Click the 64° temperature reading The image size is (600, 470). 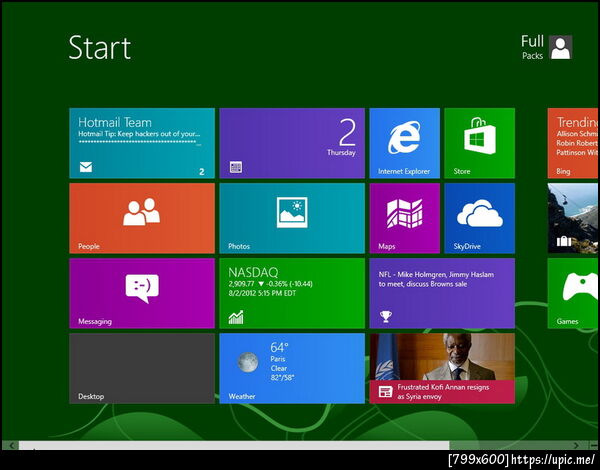(x=279, y=348)
